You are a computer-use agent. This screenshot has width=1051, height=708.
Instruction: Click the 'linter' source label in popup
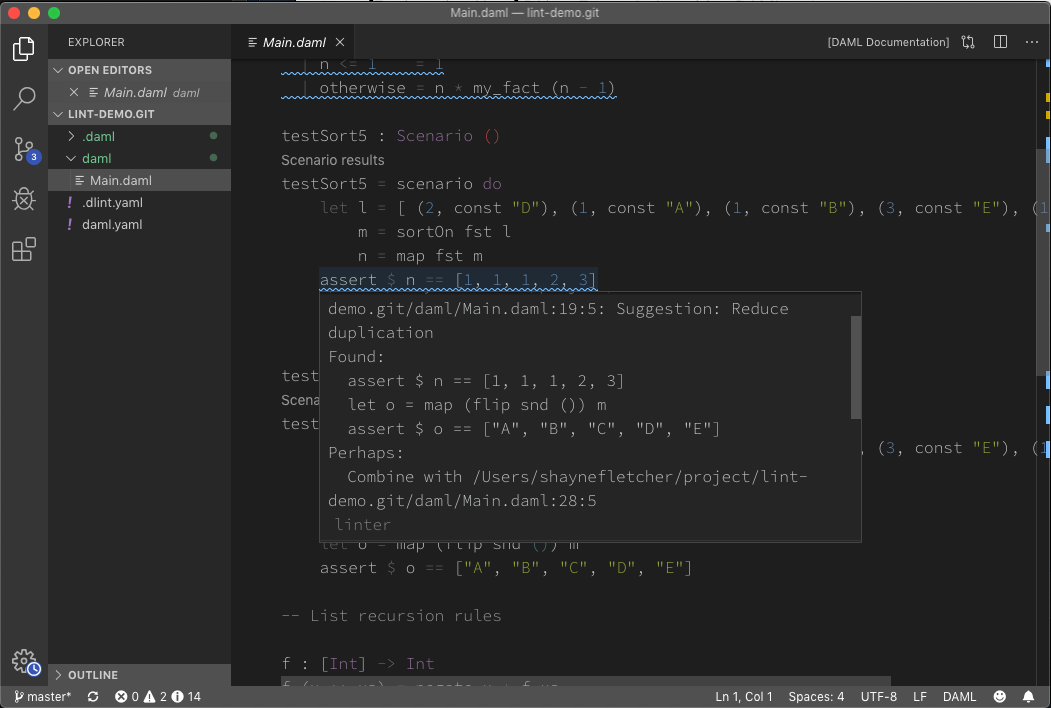click(362, 525)
